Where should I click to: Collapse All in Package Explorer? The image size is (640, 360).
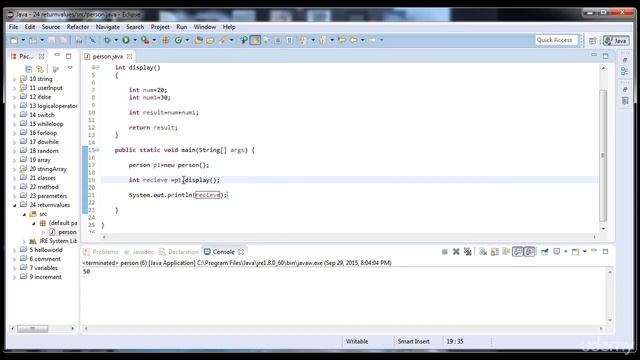pos(29,69)
